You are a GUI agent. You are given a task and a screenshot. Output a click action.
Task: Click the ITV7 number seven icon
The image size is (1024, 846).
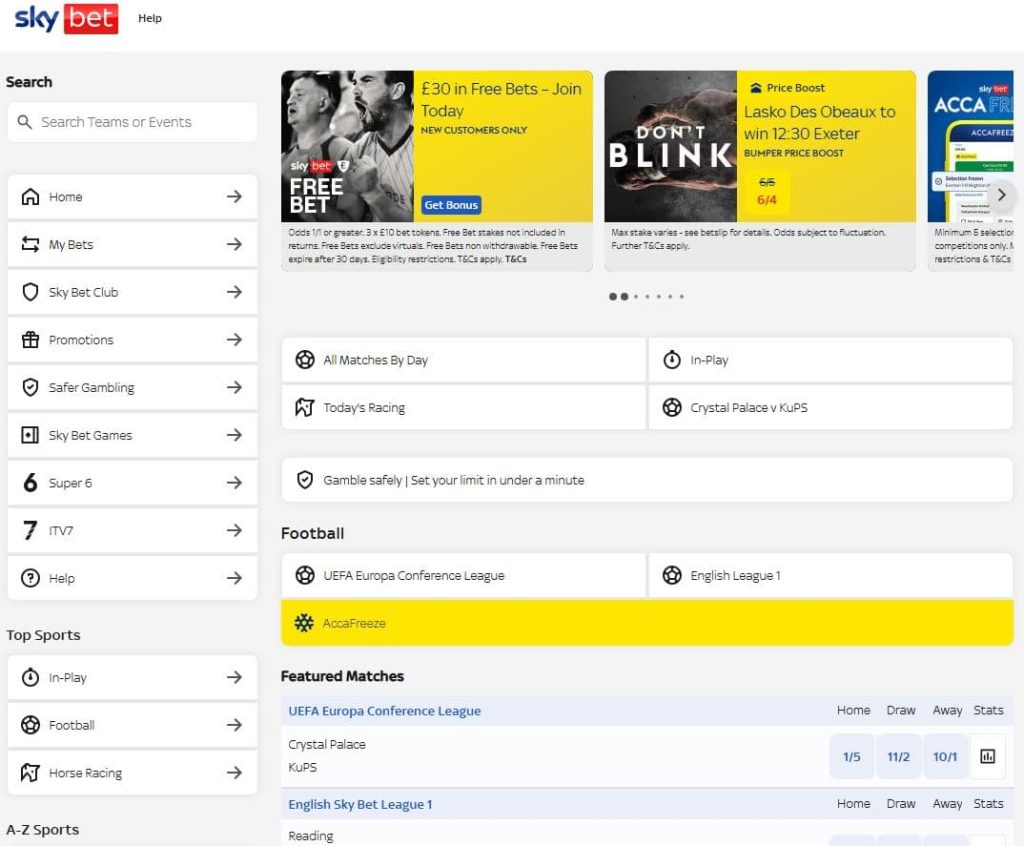pyautogui.click(x=30, y=531)
